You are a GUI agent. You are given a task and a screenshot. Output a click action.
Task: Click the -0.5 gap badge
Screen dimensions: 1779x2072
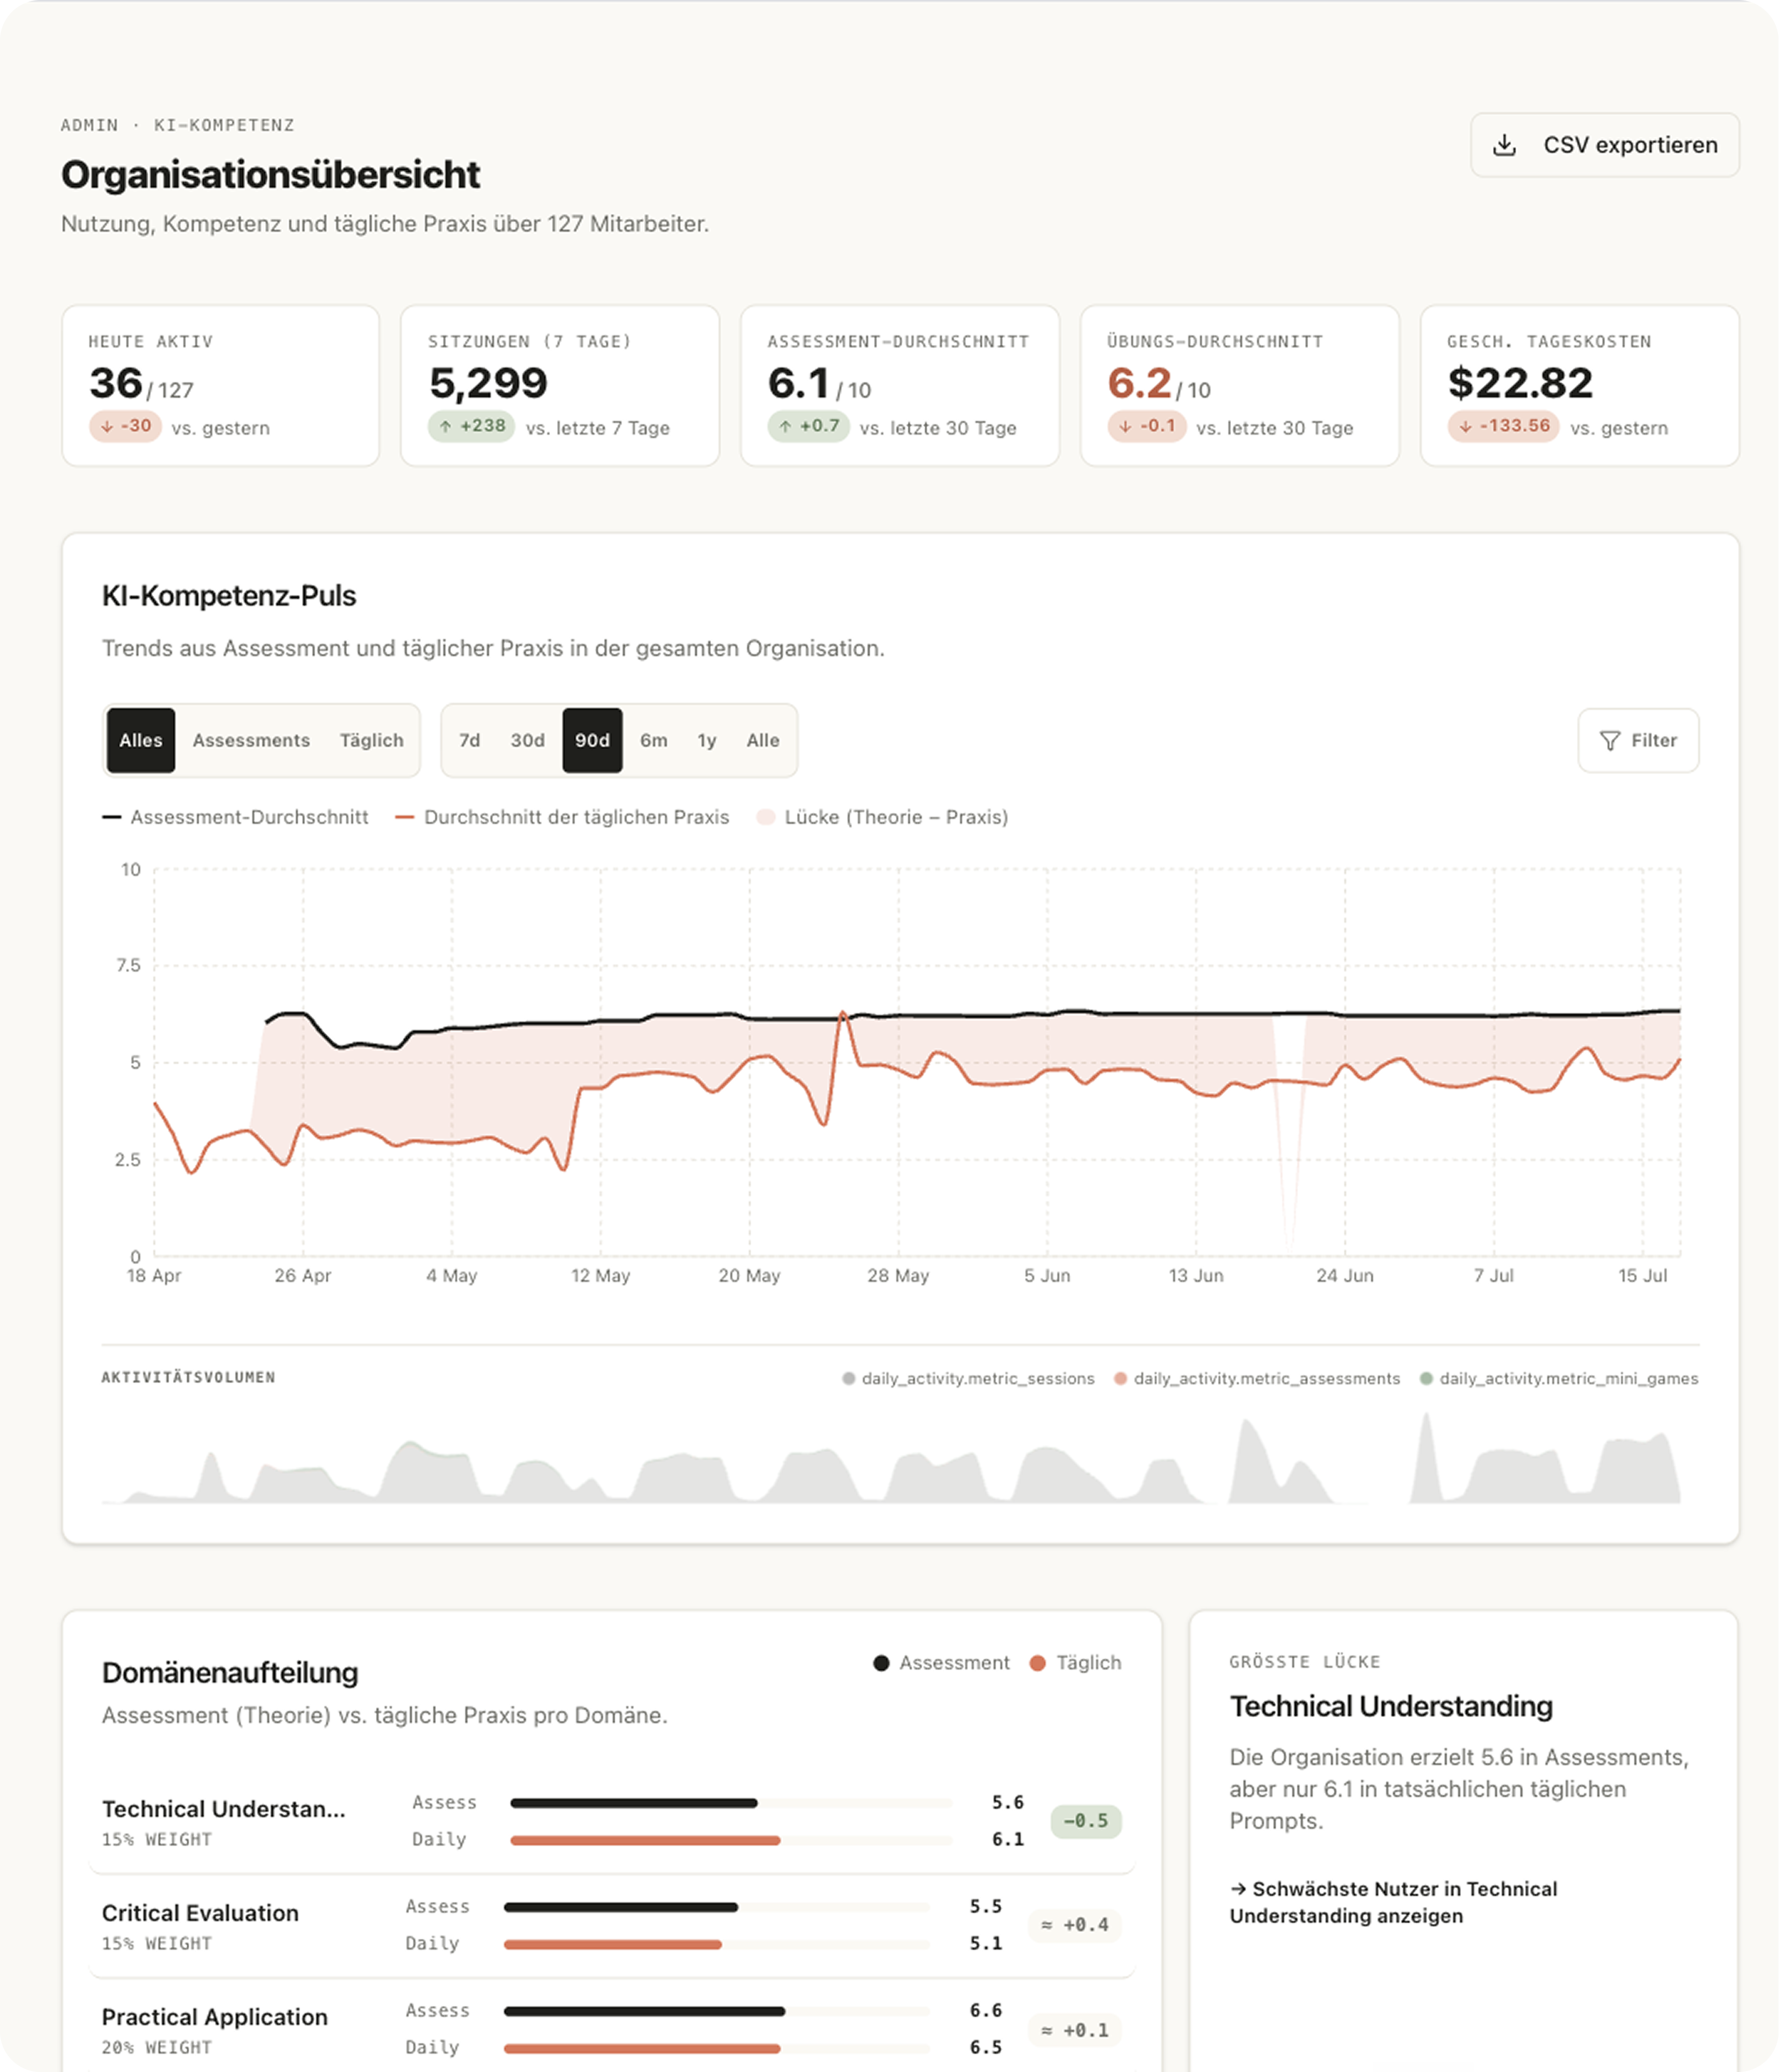click(1085, 1821)
